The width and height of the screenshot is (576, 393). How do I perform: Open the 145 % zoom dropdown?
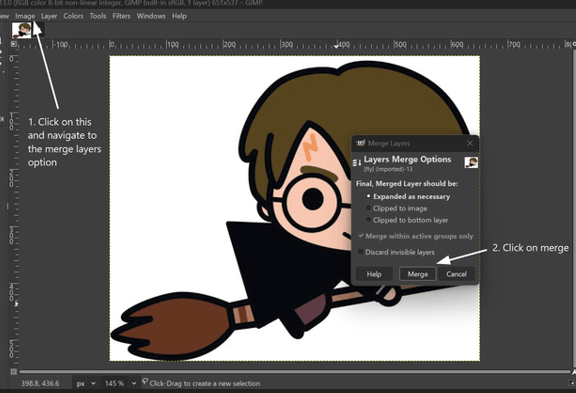point(119,383)
